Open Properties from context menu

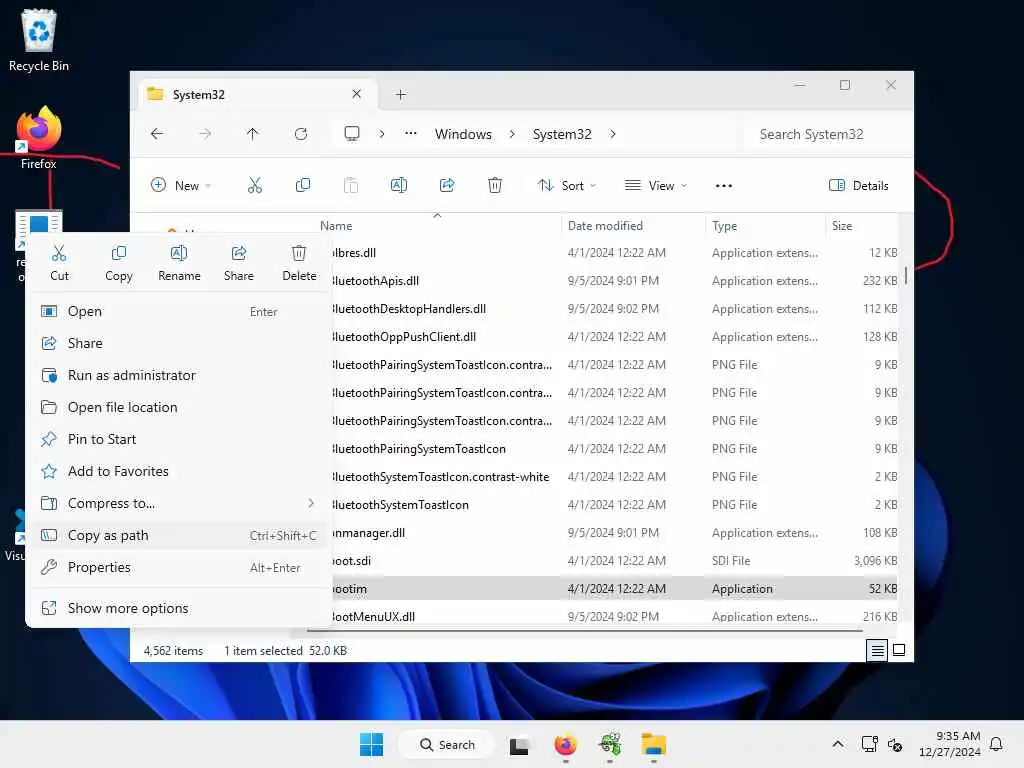click(x=177, y=568)
